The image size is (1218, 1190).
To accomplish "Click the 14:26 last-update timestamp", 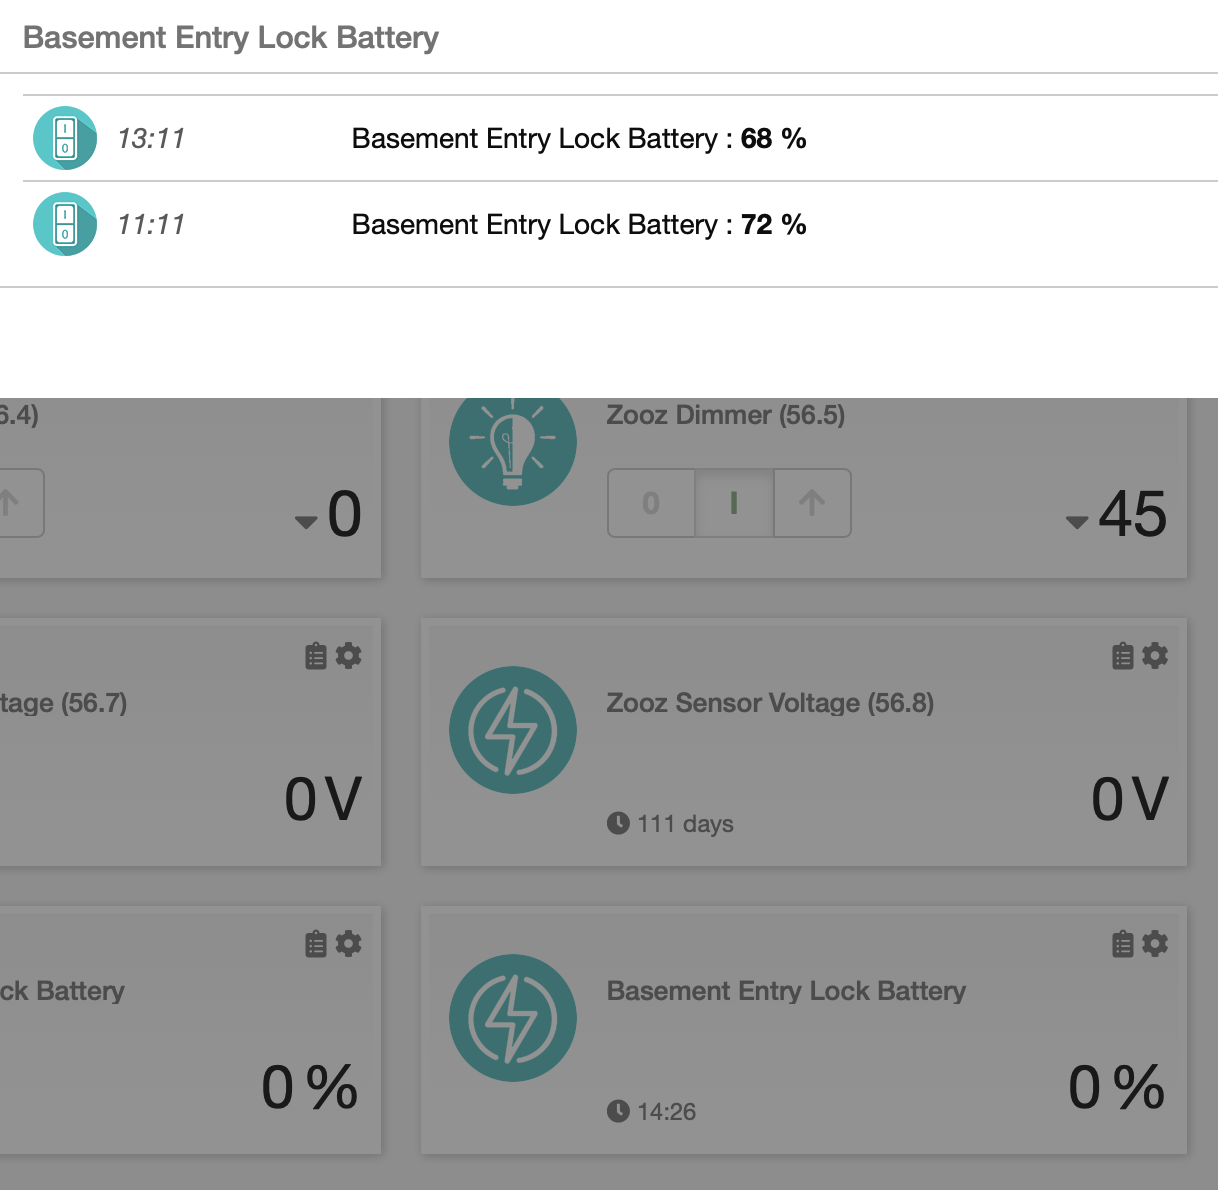I will 665,1112.
